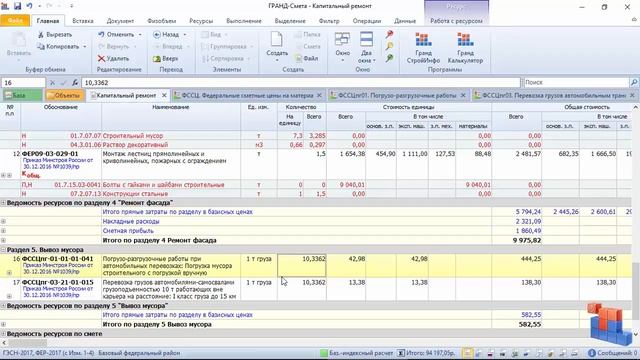Open the Назад dropdown arrow
This screenshot has height=360, width=640.
tap(185, 35)
